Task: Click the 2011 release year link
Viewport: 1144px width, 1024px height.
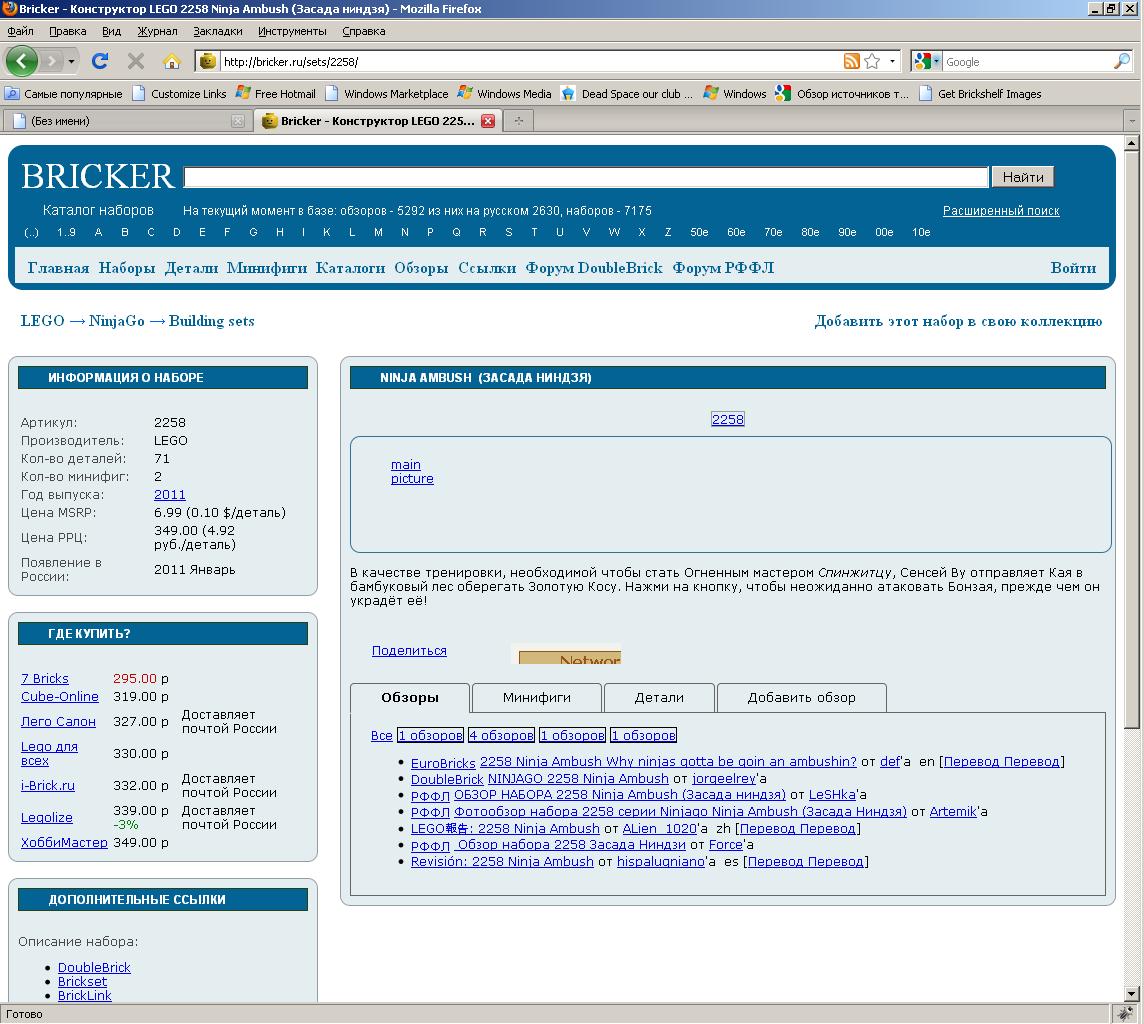Action: (x=169, y=494)
